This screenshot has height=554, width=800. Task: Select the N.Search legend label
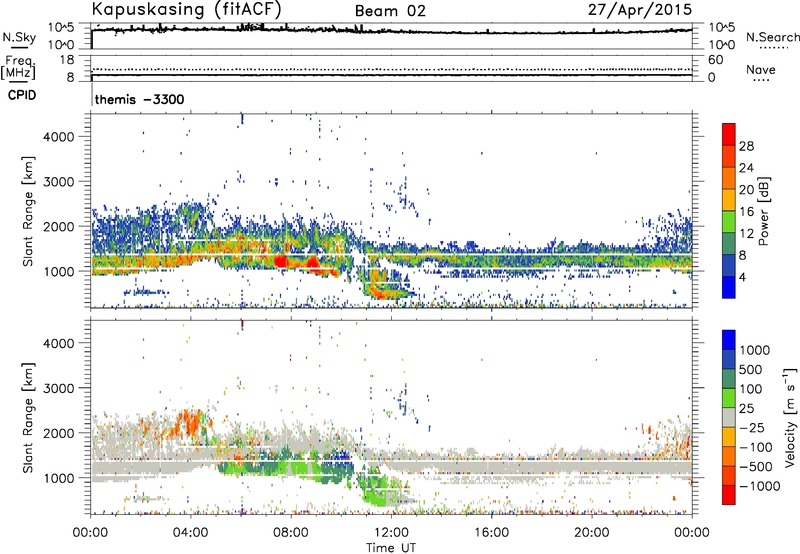773,37
